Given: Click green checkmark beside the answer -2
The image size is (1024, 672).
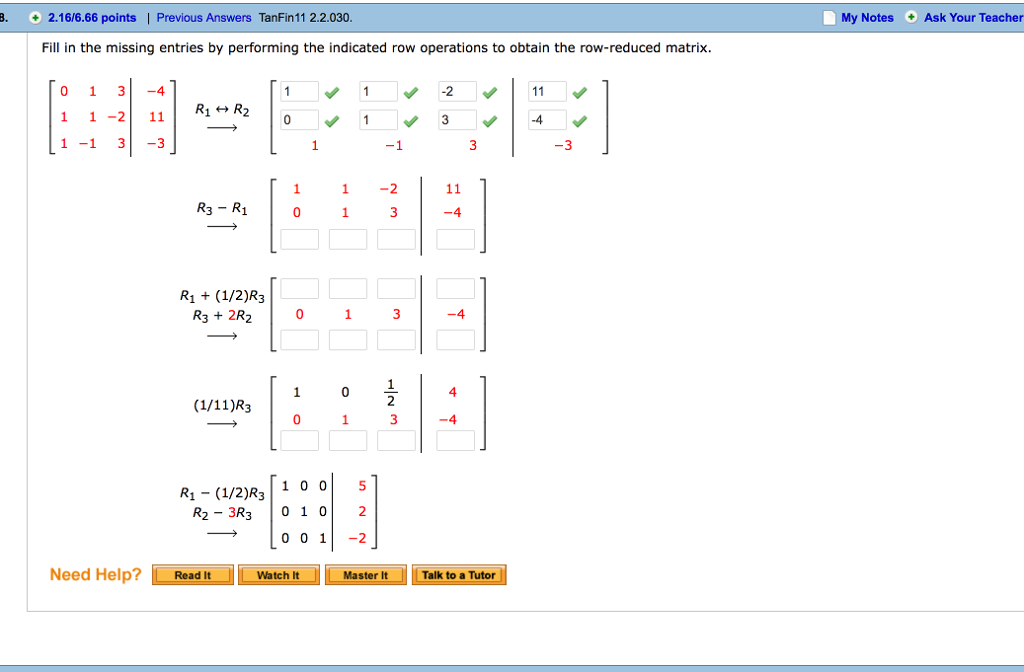Looking at the screenshot, I should (489, 91).
